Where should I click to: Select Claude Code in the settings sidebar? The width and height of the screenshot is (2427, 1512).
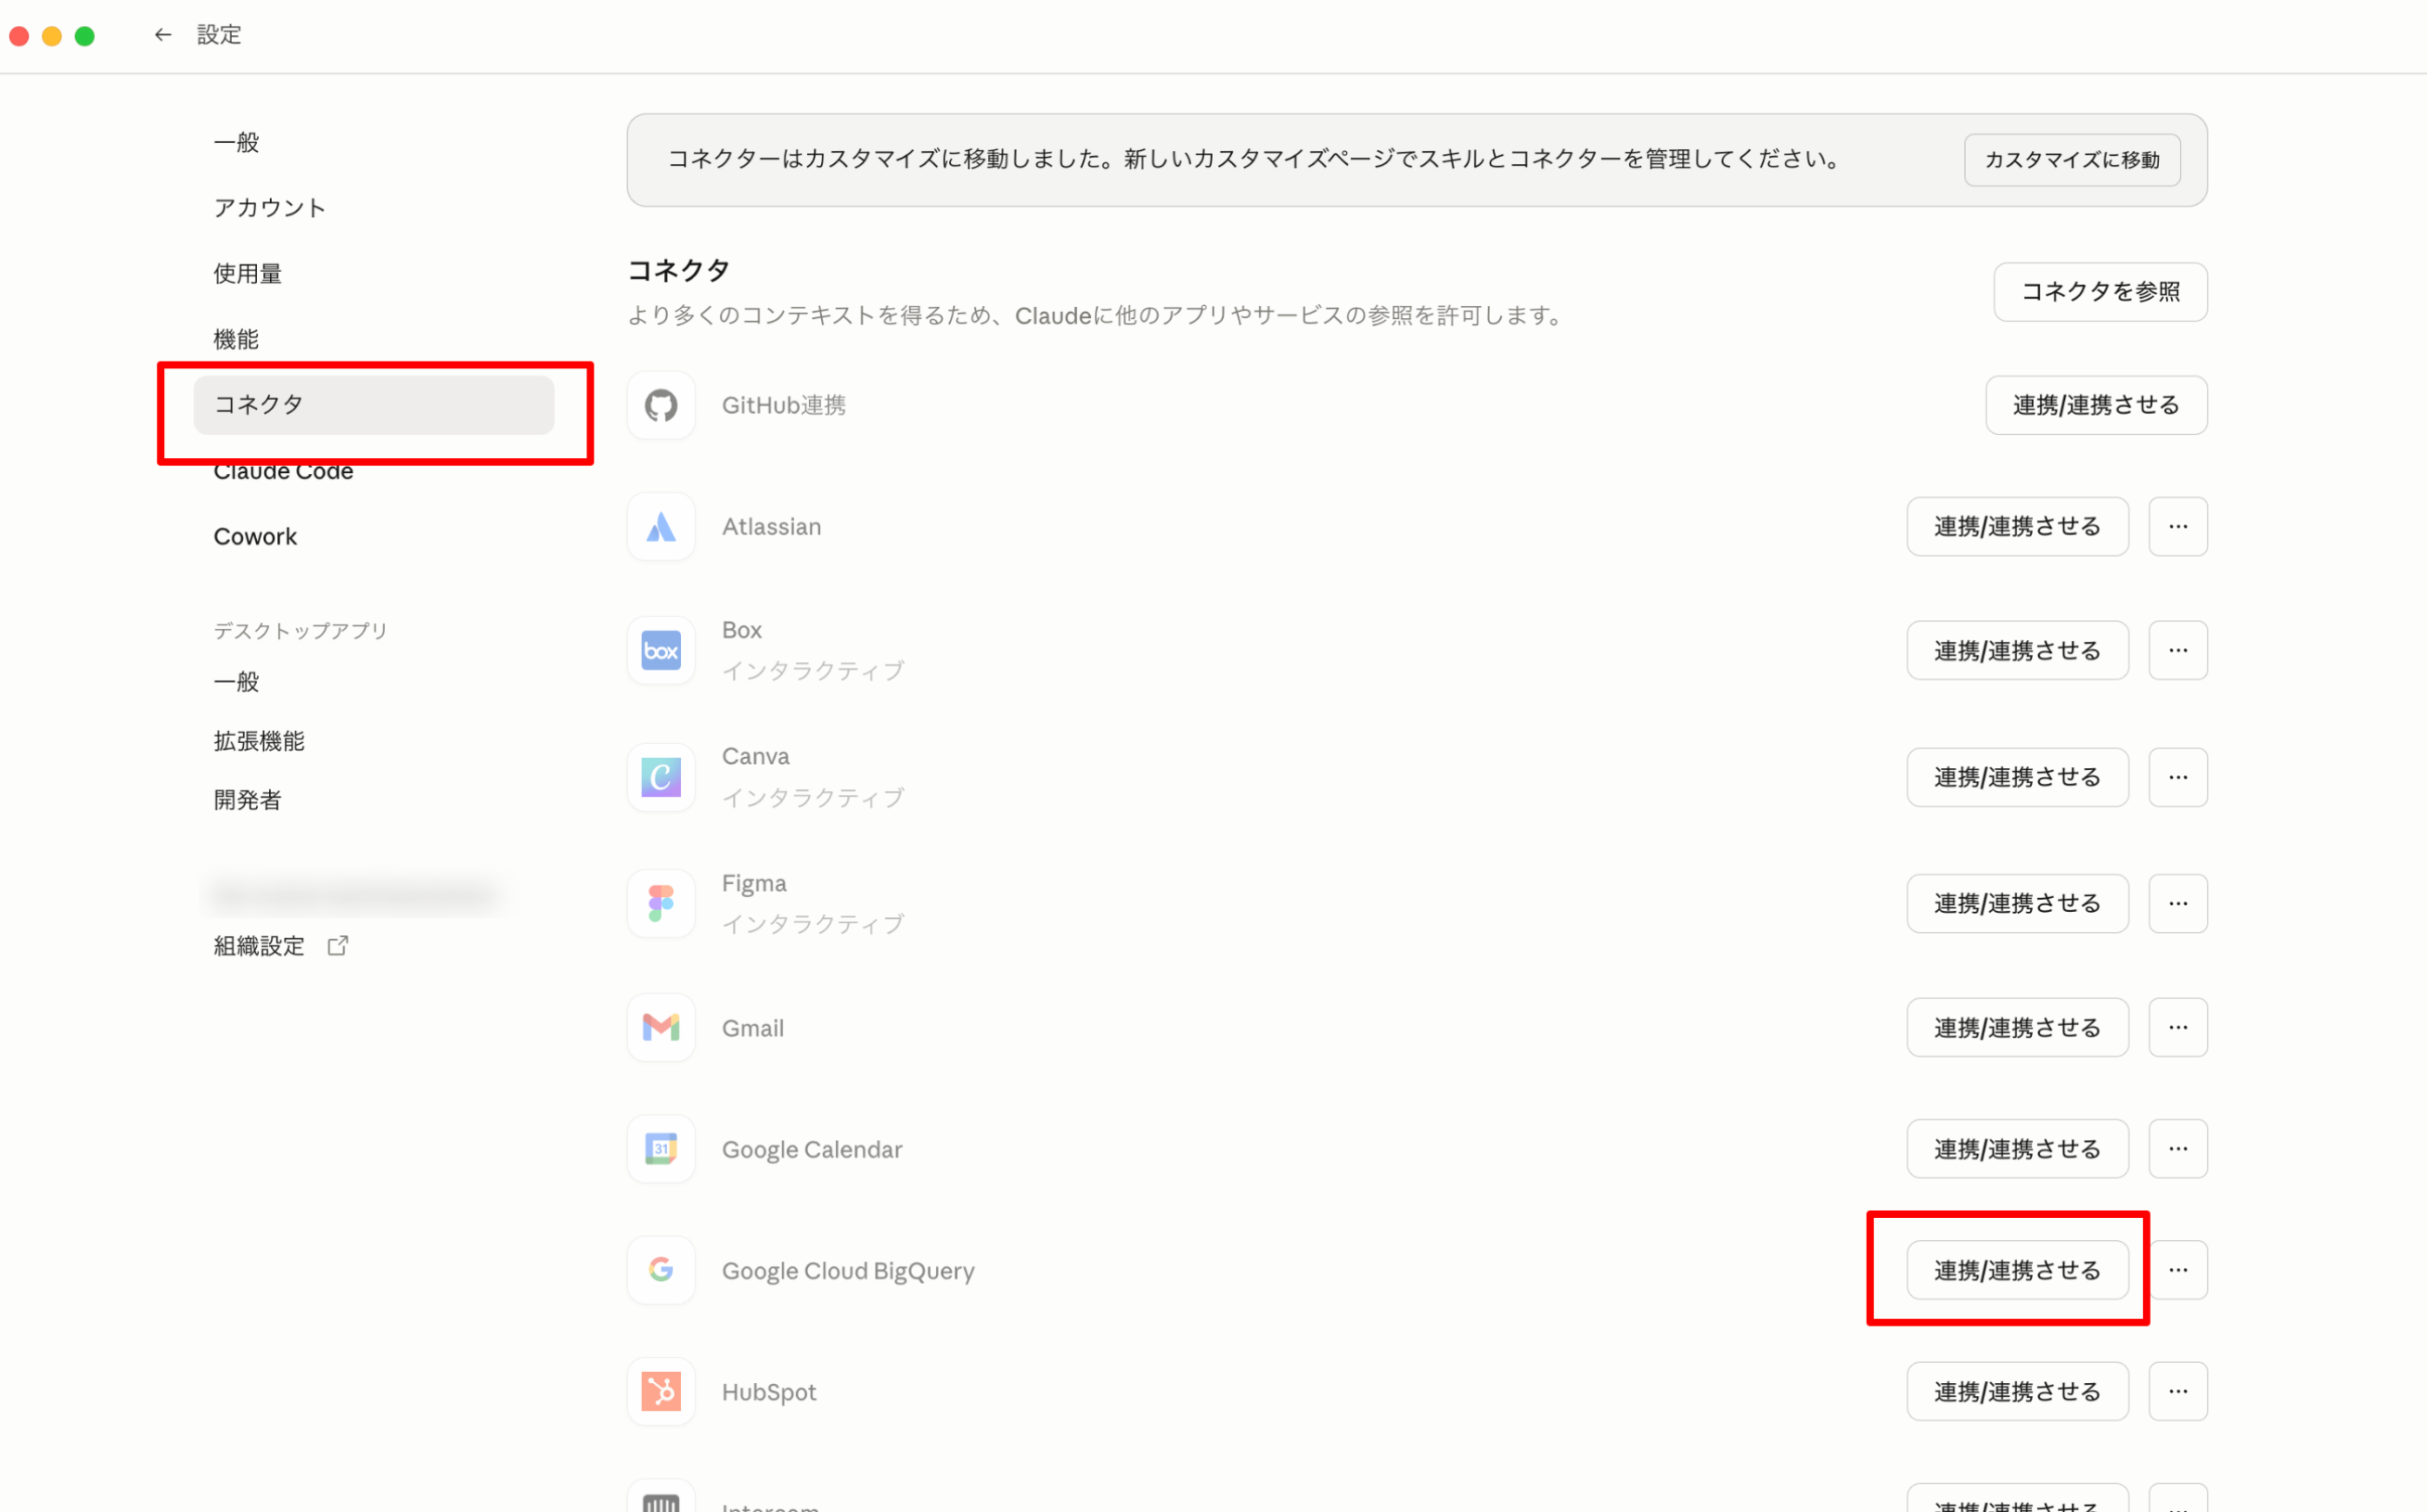pyautogui.click(x=283, y=473)
